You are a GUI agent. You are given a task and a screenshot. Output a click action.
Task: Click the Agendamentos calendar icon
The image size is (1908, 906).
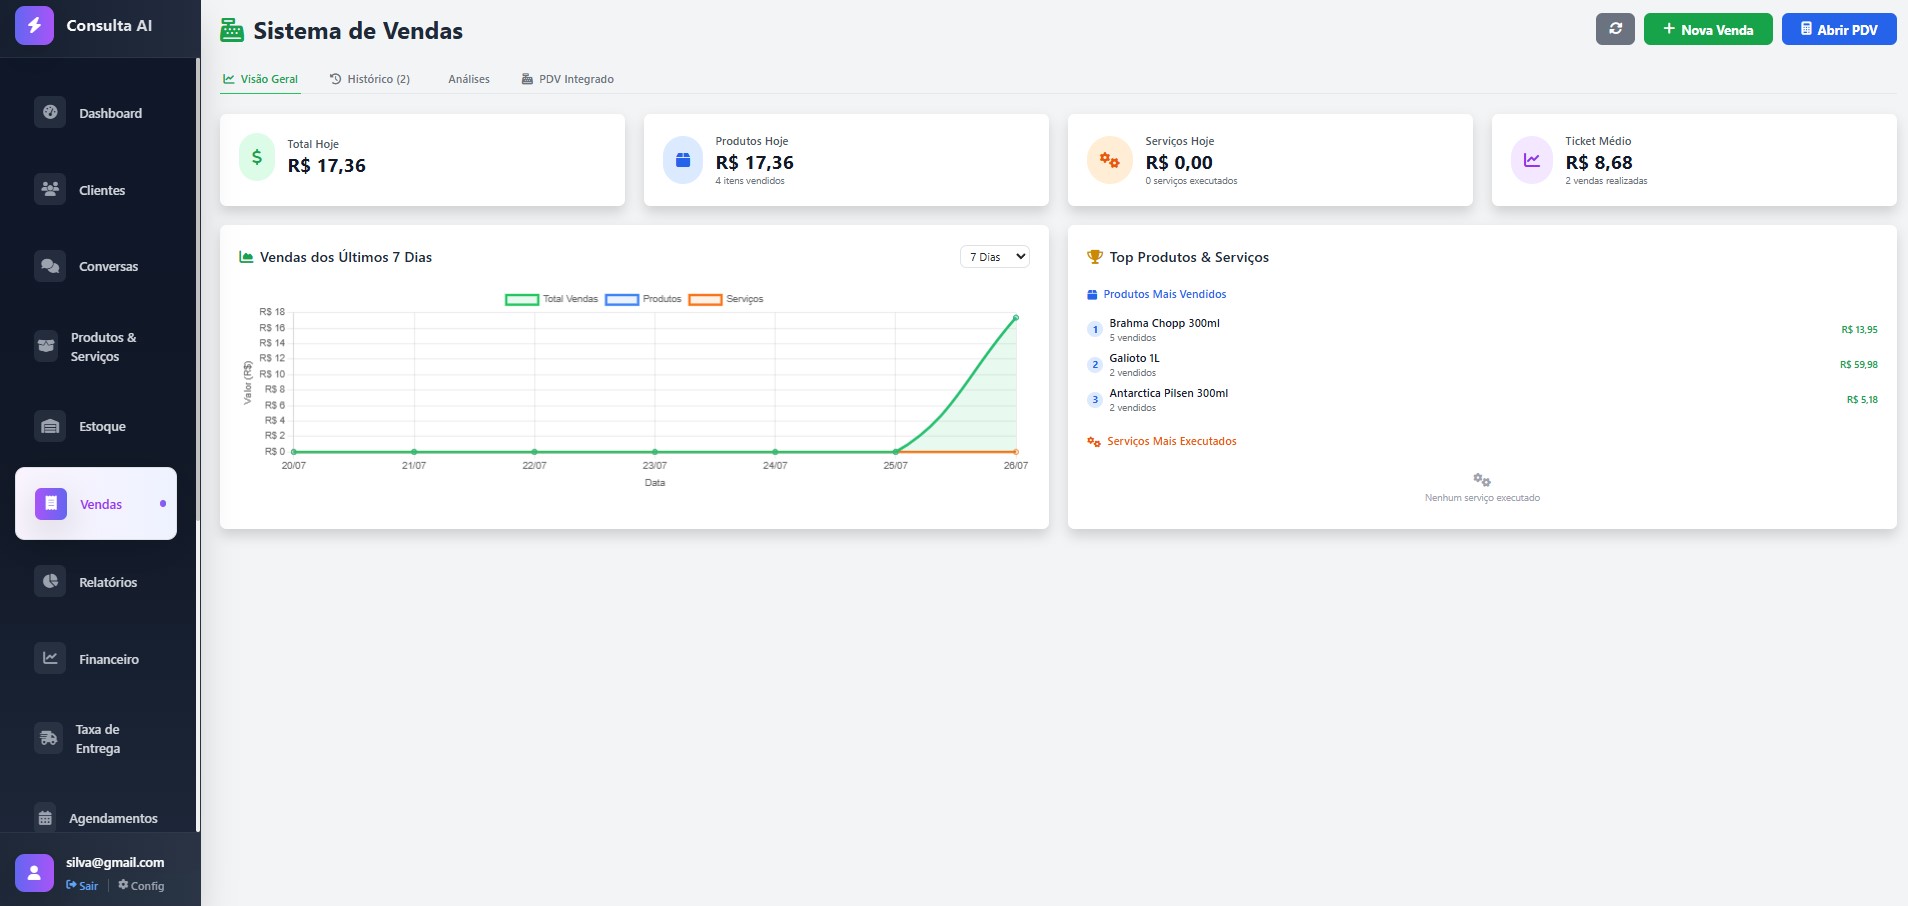pos(45,818)
